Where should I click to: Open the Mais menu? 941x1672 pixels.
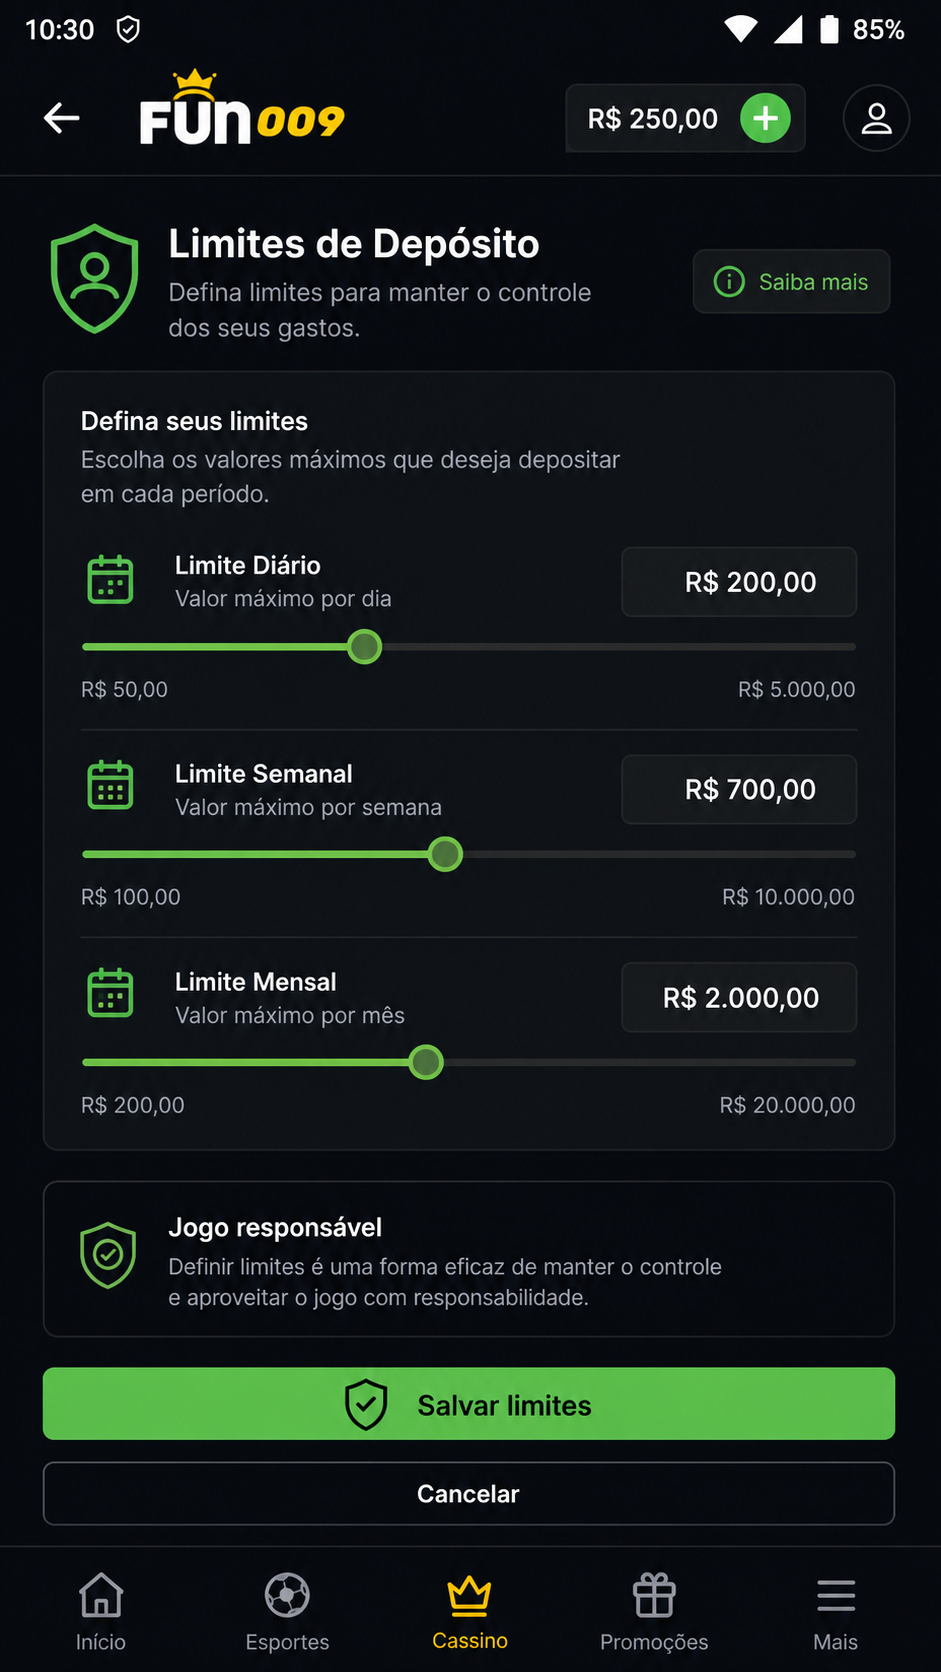coord(836,1611)
